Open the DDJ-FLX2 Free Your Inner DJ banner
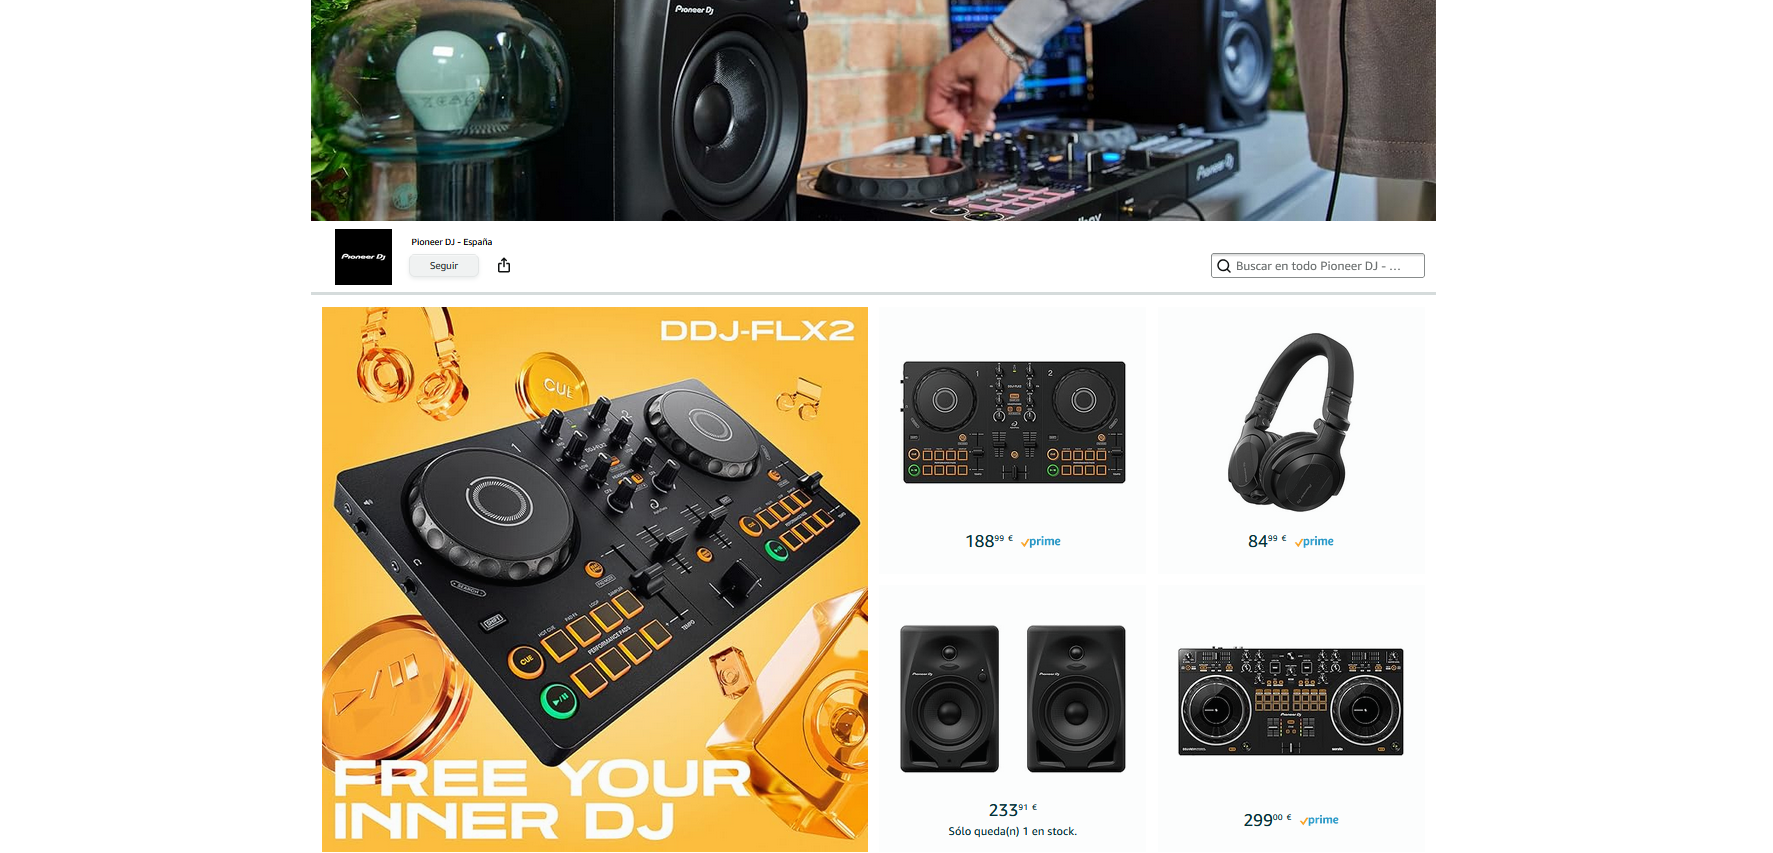This screenshot has height=853, width=1773. pyautogui.click(x=595, y=579)
